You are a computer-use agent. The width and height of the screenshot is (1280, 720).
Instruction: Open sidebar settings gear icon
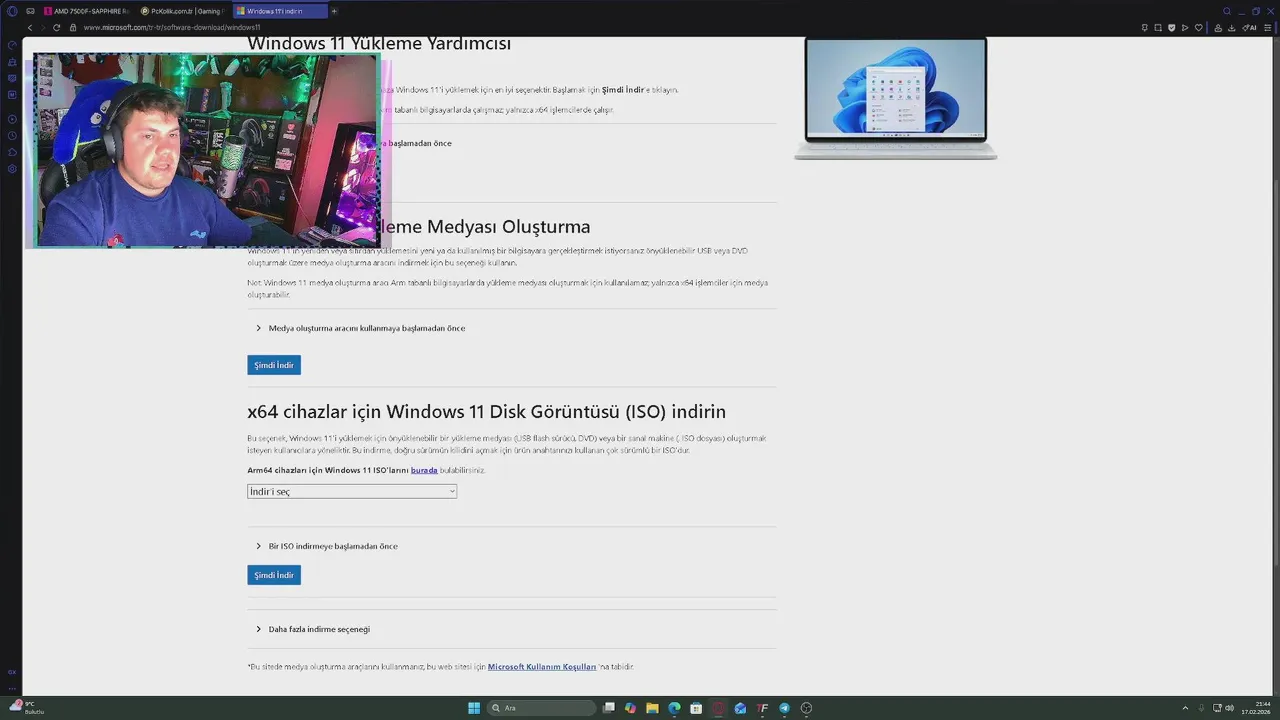coord(12,168)
